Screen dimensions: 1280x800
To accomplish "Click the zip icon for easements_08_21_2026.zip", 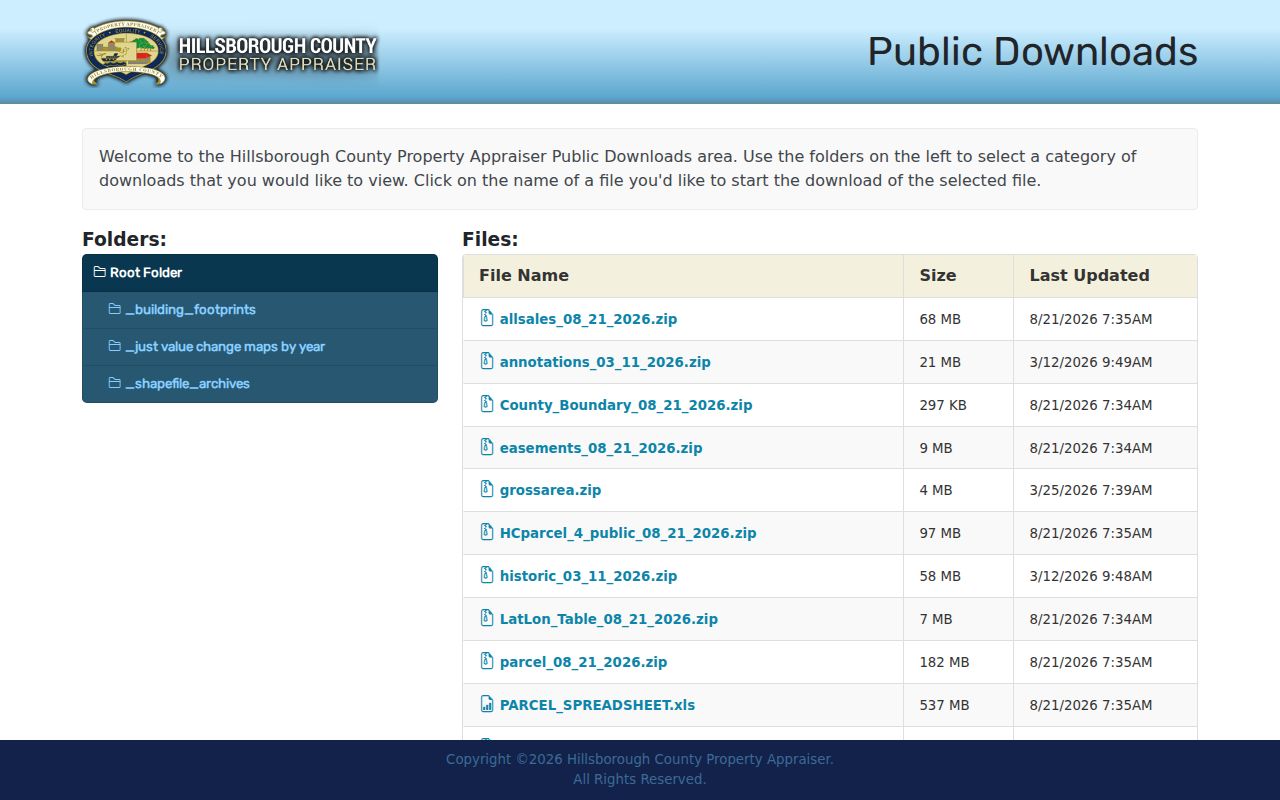I will tap(487, 447).
